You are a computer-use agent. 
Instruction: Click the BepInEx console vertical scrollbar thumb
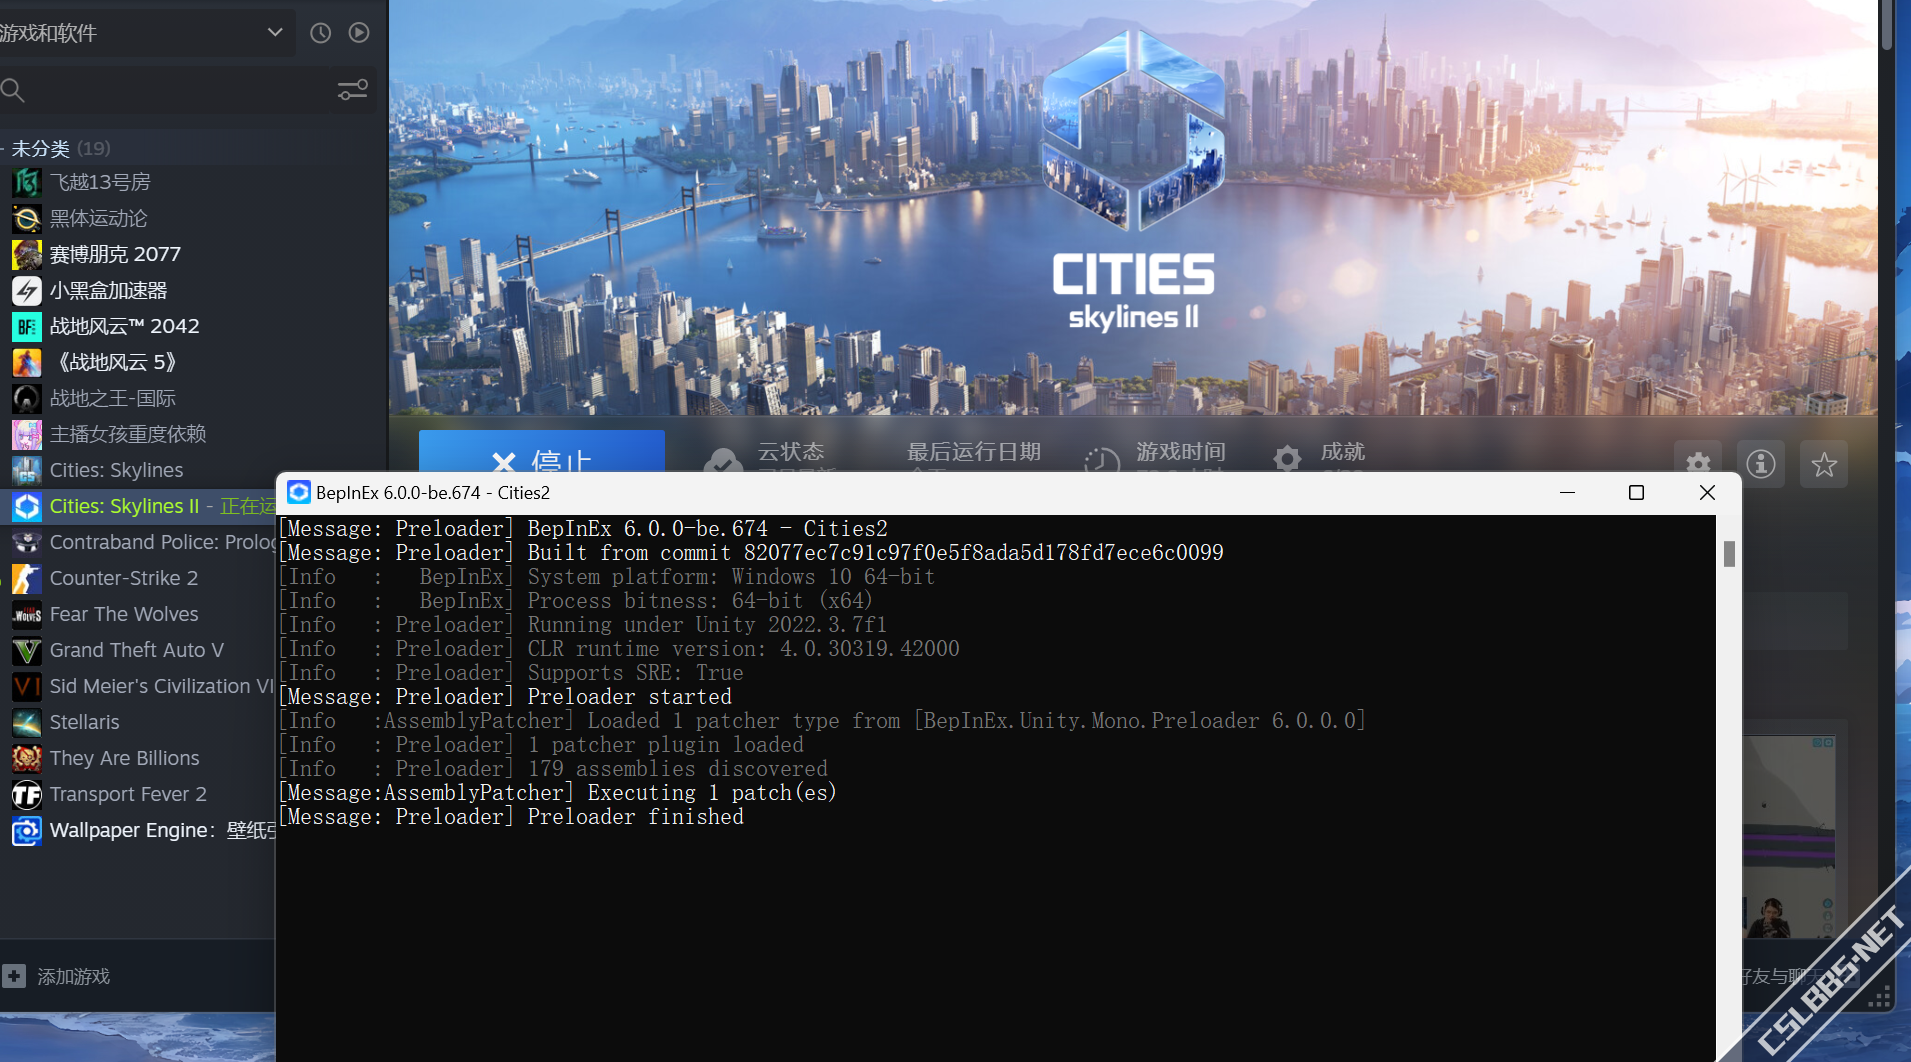coord(1729,553)
